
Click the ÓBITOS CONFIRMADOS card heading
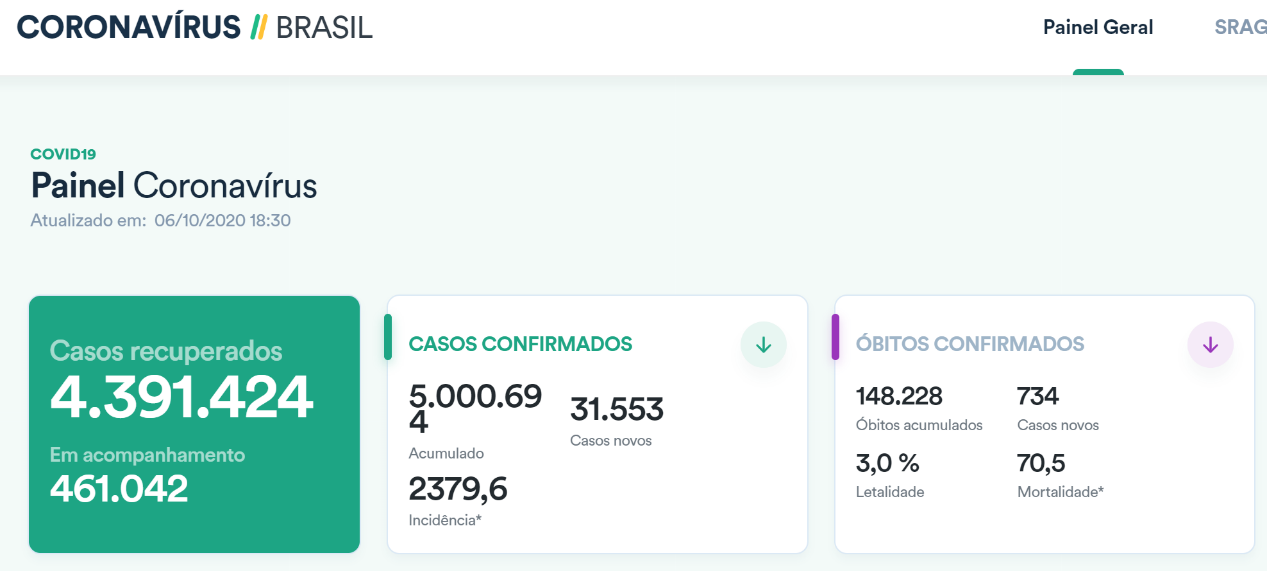point(970,344)
